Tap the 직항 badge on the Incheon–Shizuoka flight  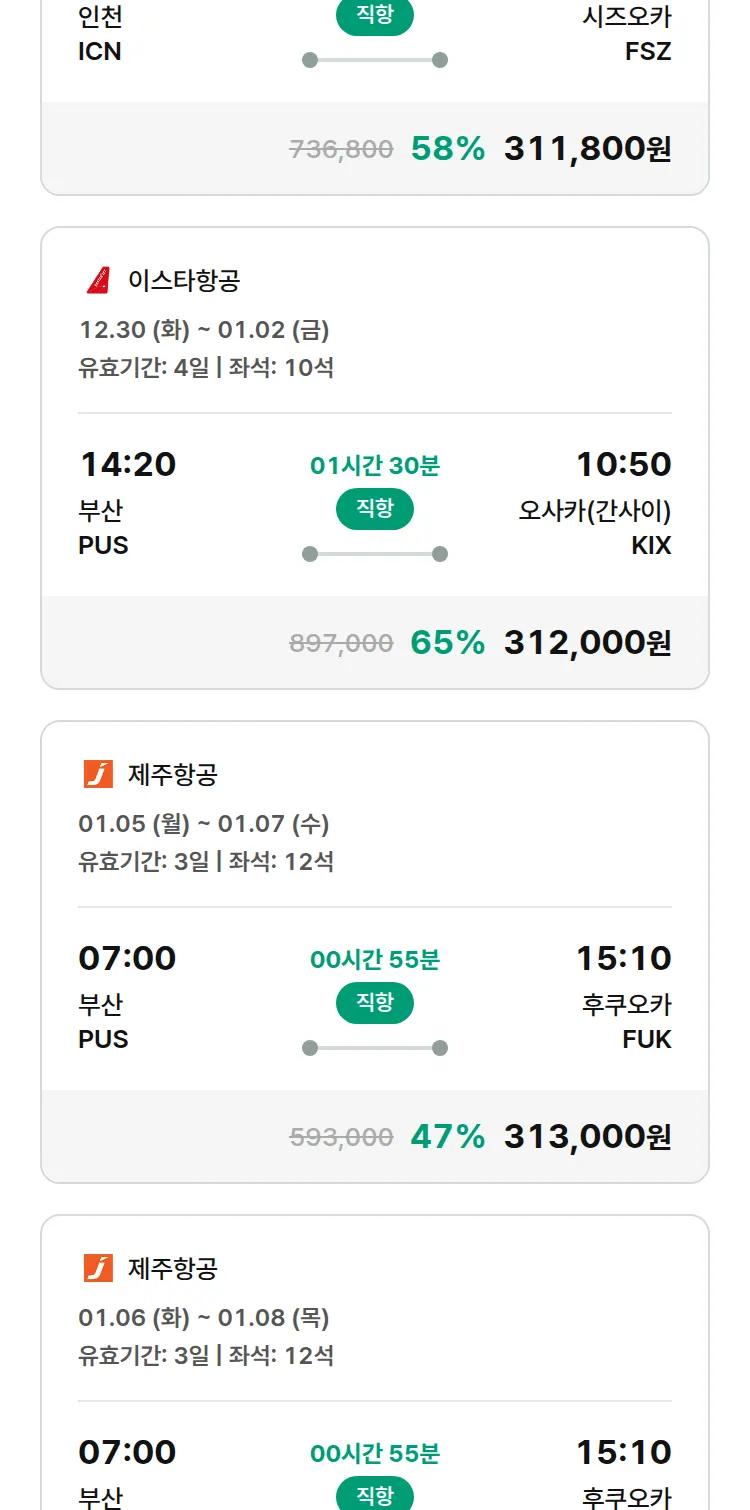[x=375, y=17]
